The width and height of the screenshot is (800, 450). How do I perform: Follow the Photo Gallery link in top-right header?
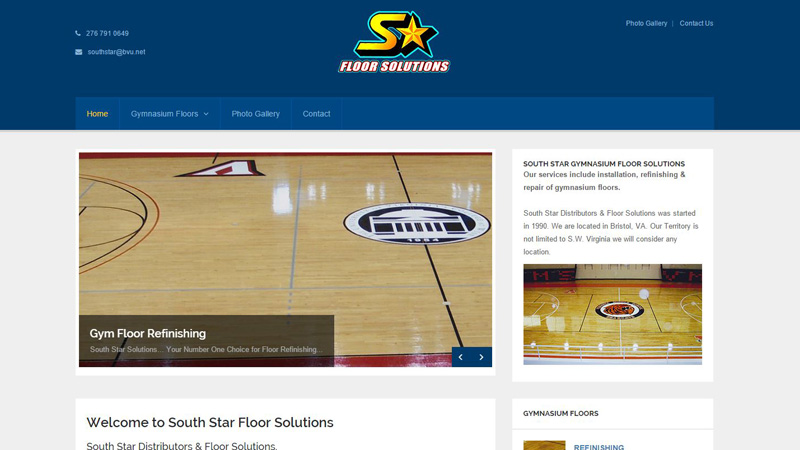point(646,23)
